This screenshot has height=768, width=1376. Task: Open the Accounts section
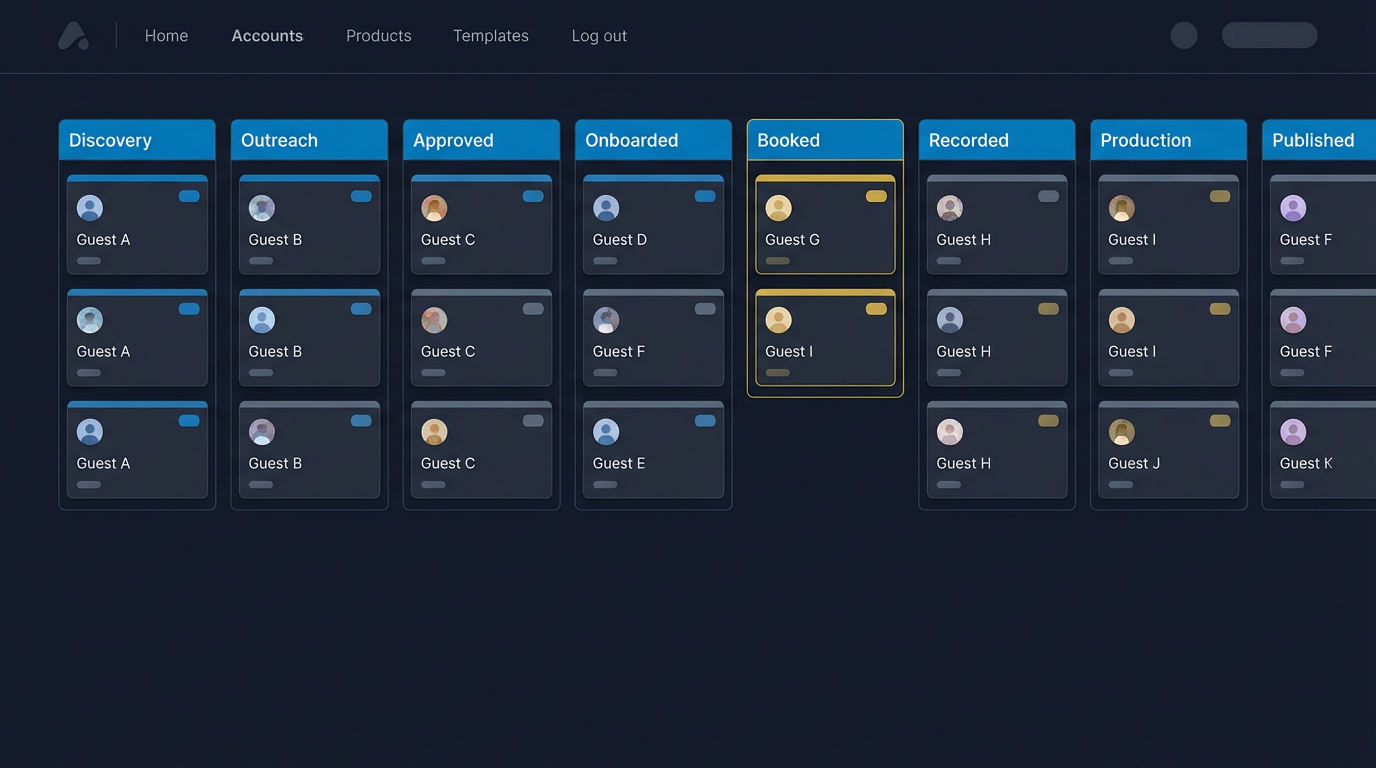267,36
